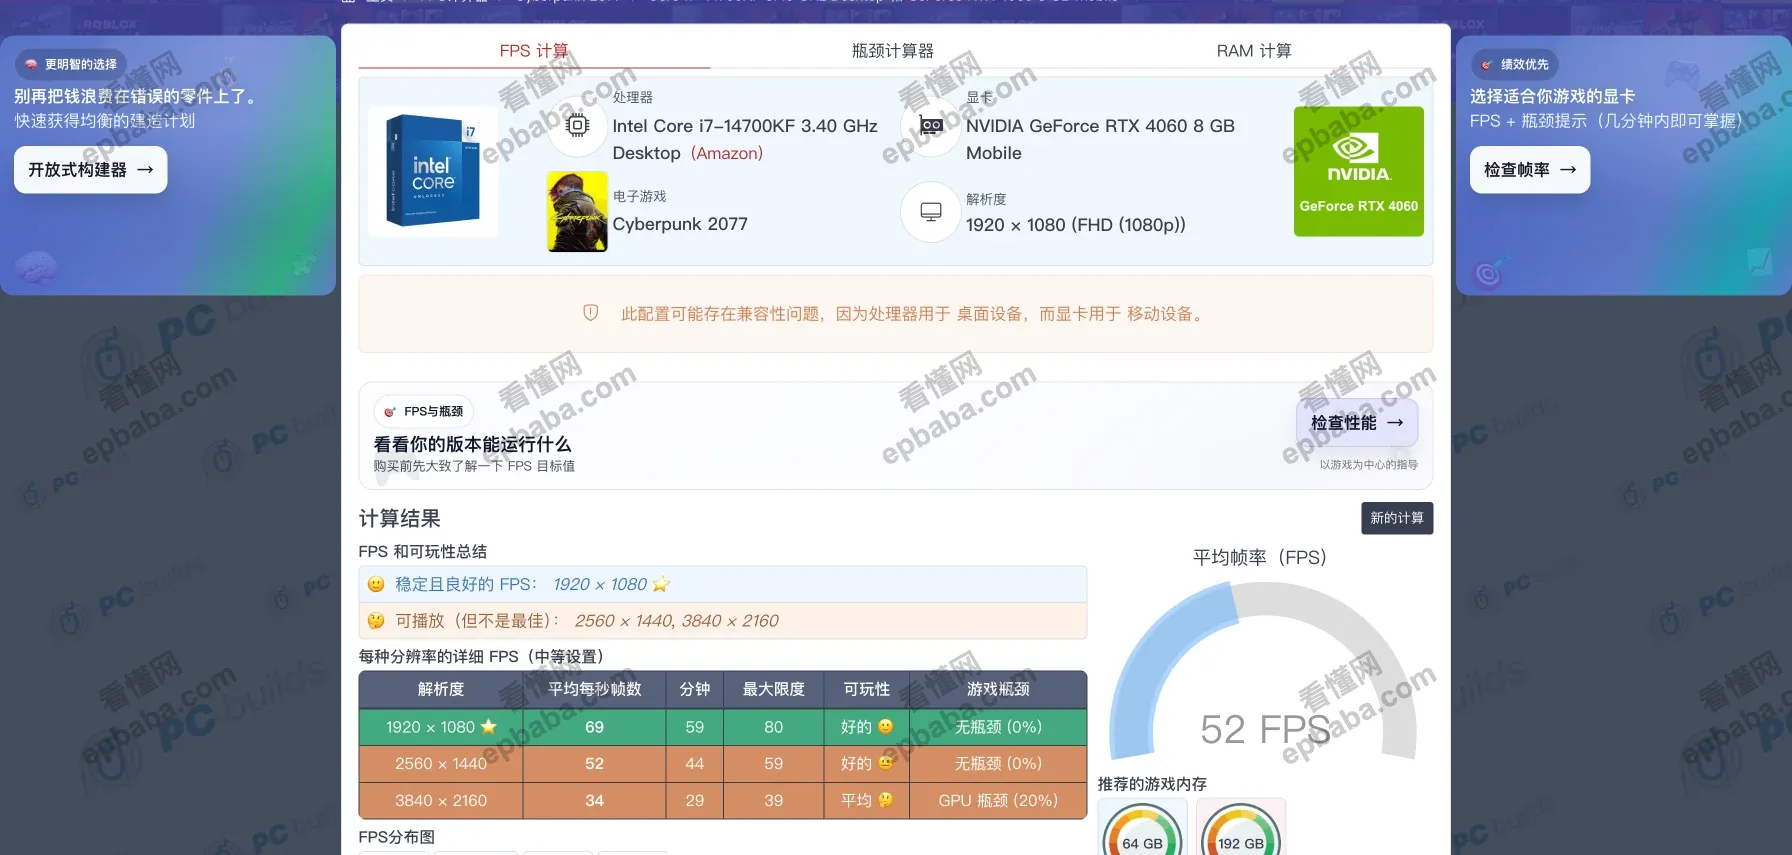This screenshot has width=1792, height=855.
Task: Click the smiley icon beside 稳定且良好的 FPS
Action: coord(376,584)
